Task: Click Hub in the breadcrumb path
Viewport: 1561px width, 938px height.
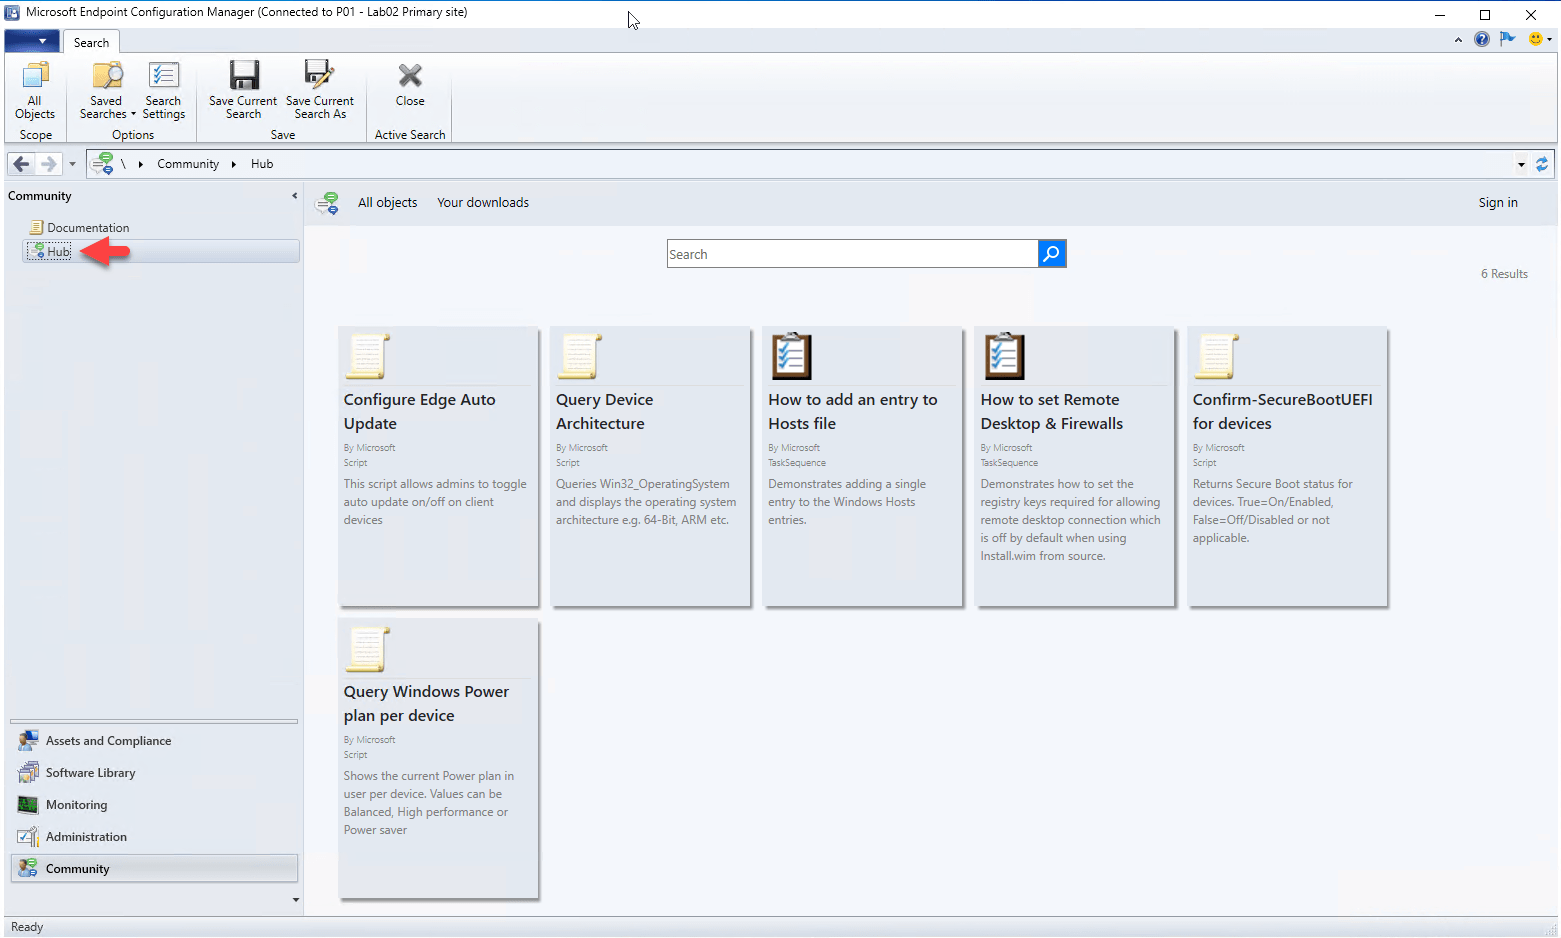Action: tap(262, 164)
